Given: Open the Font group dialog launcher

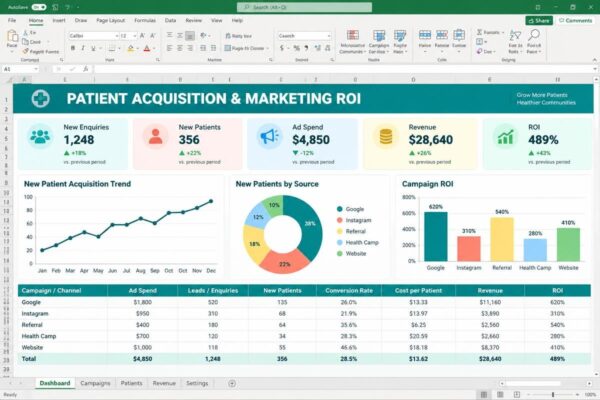Looking at the screenshot, I should coord(158,60).
